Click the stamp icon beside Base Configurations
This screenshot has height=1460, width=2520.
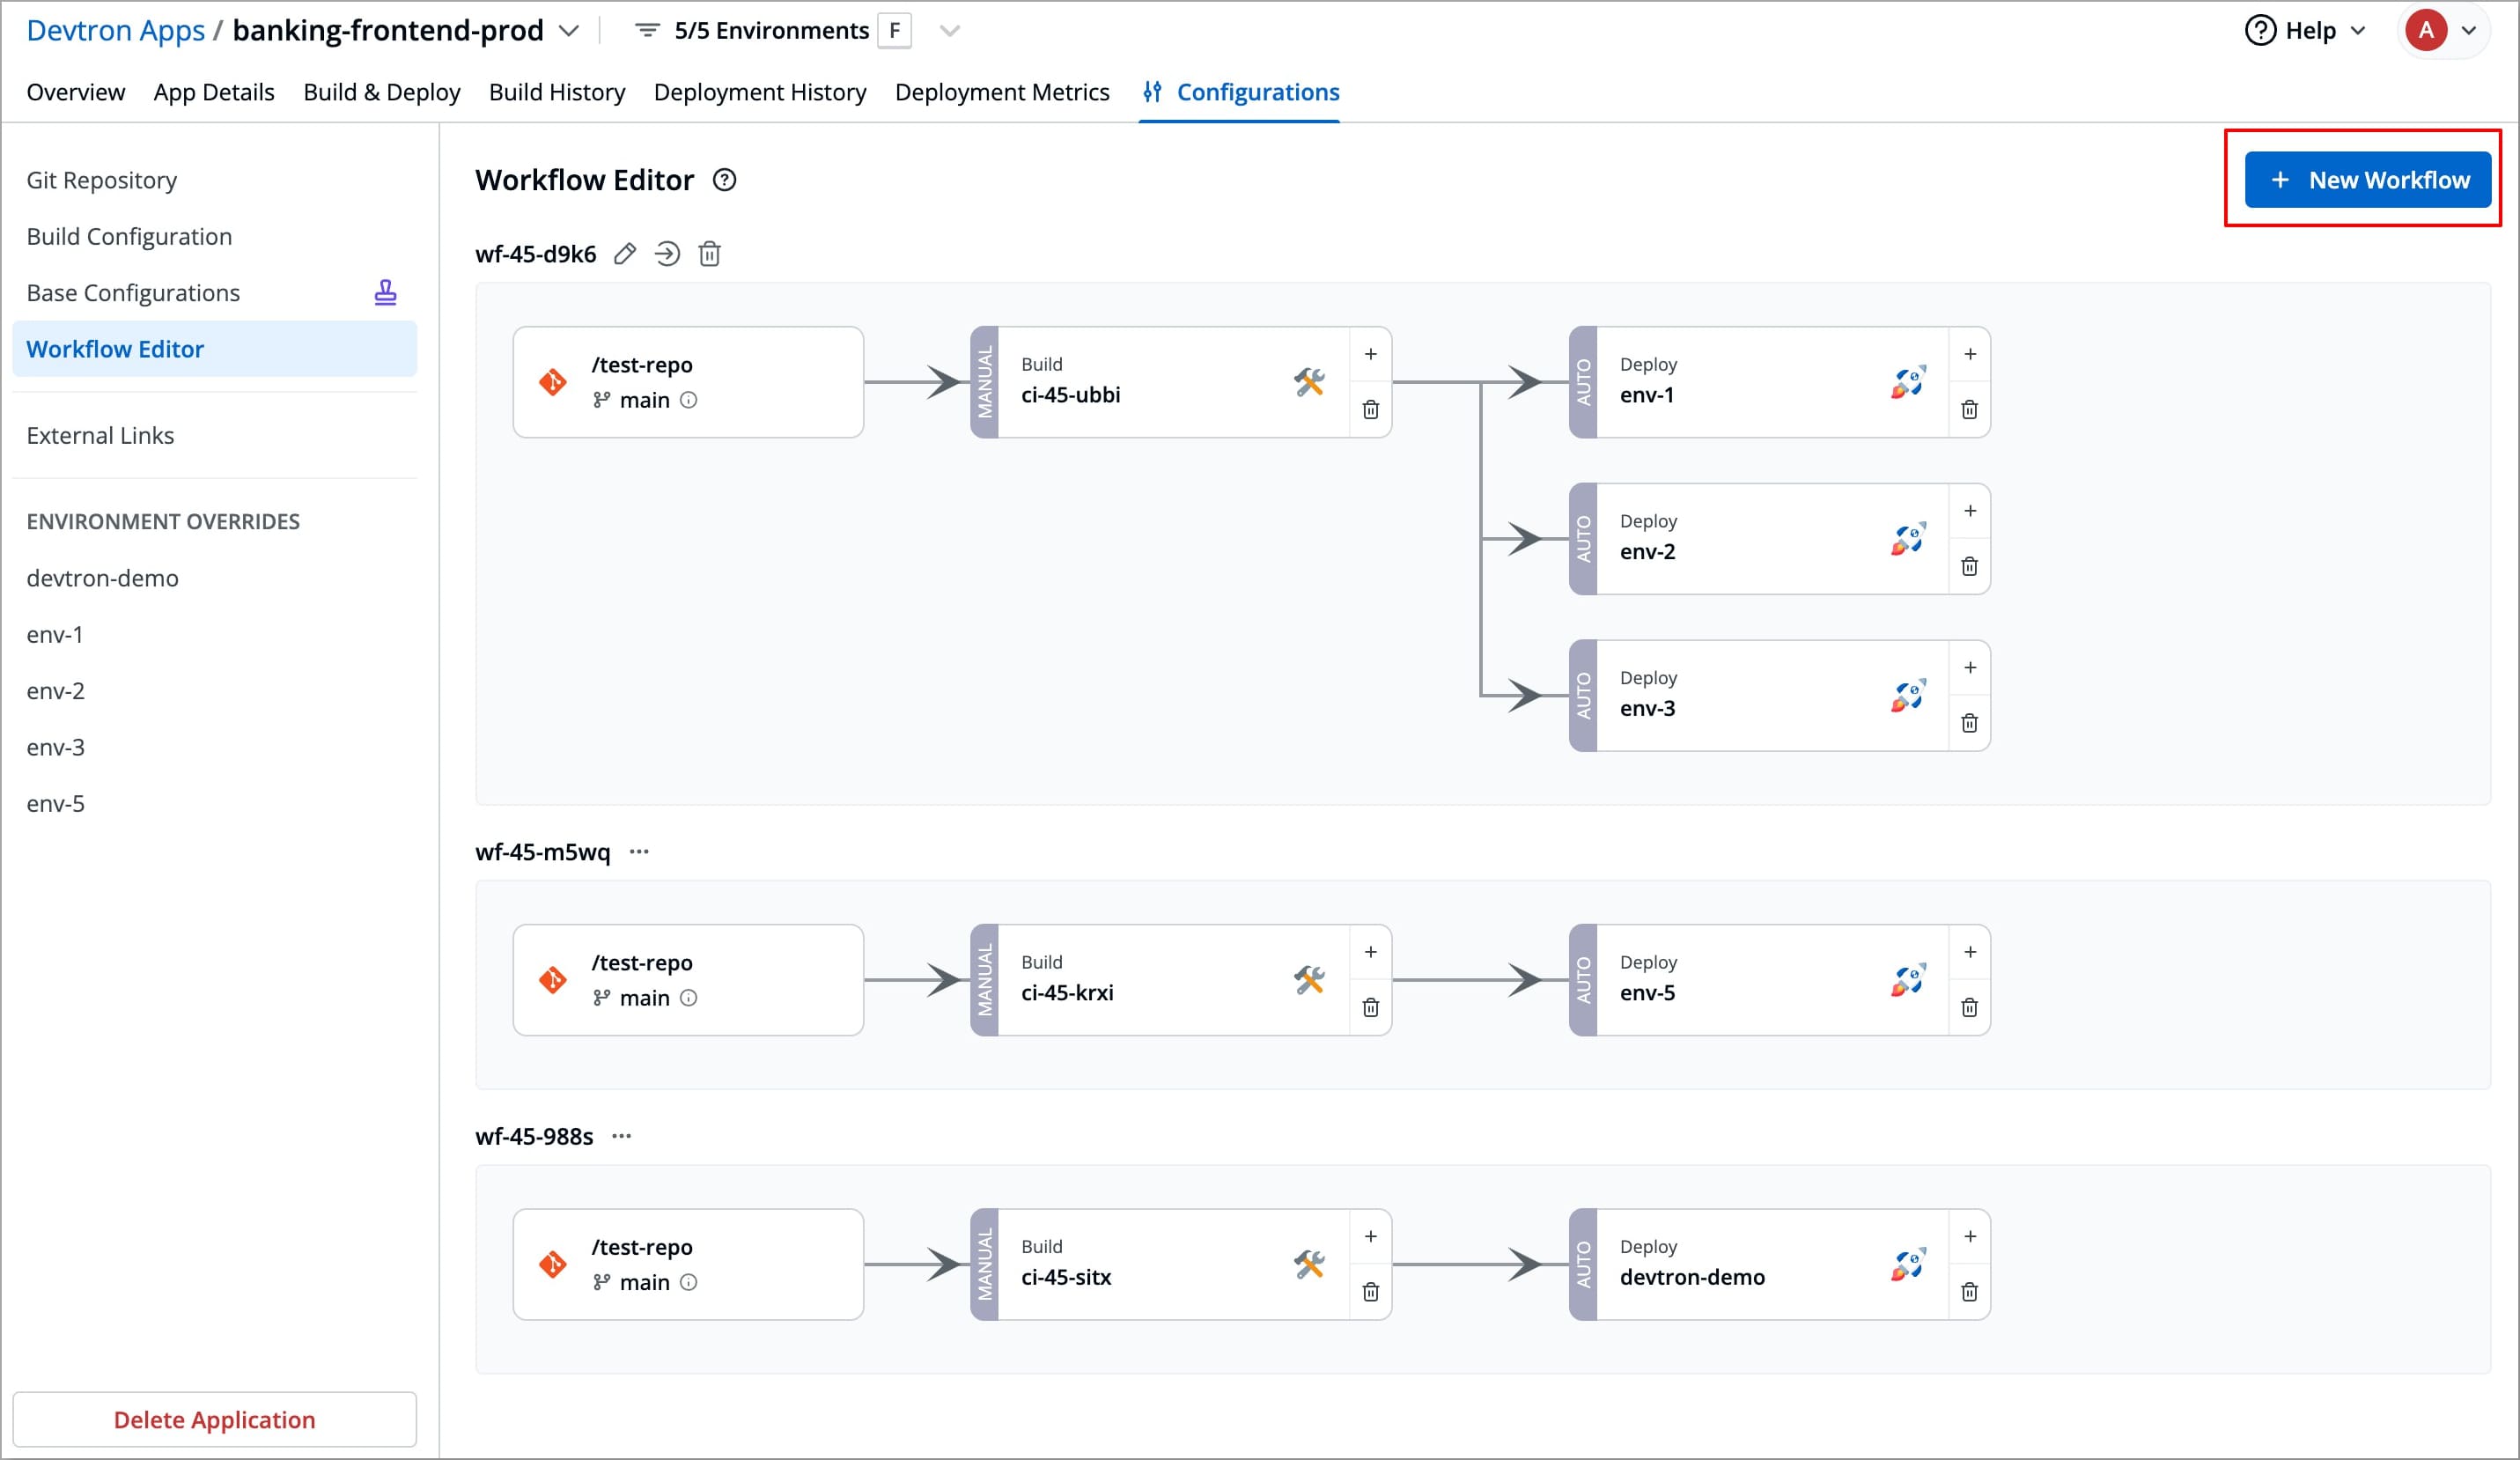(x=386, y=292)
